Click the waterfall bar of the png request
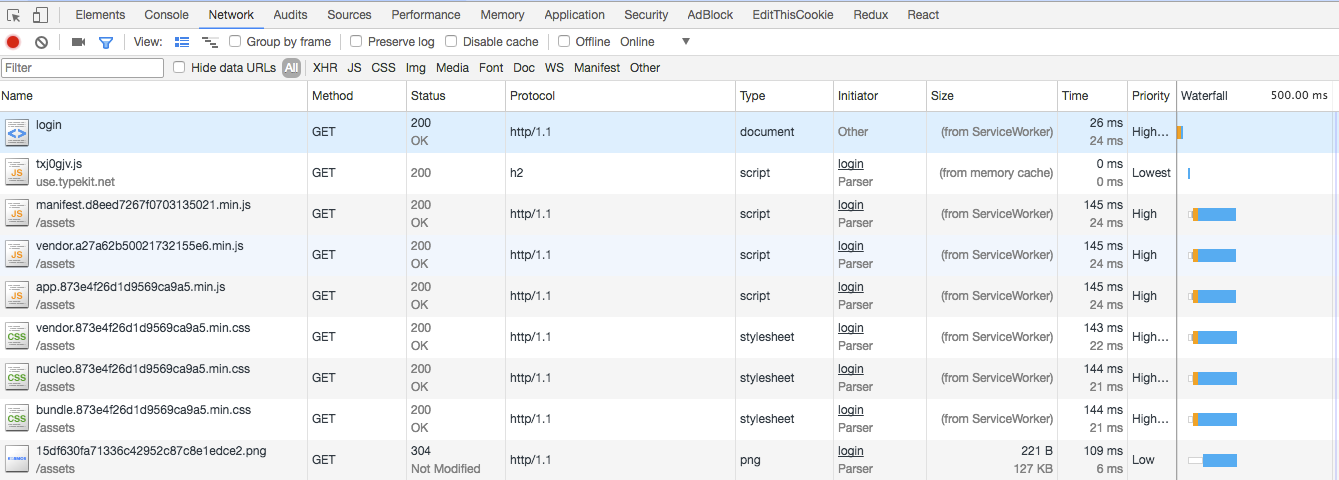This screenshot has height=480, width=1339. (1212, 460)
